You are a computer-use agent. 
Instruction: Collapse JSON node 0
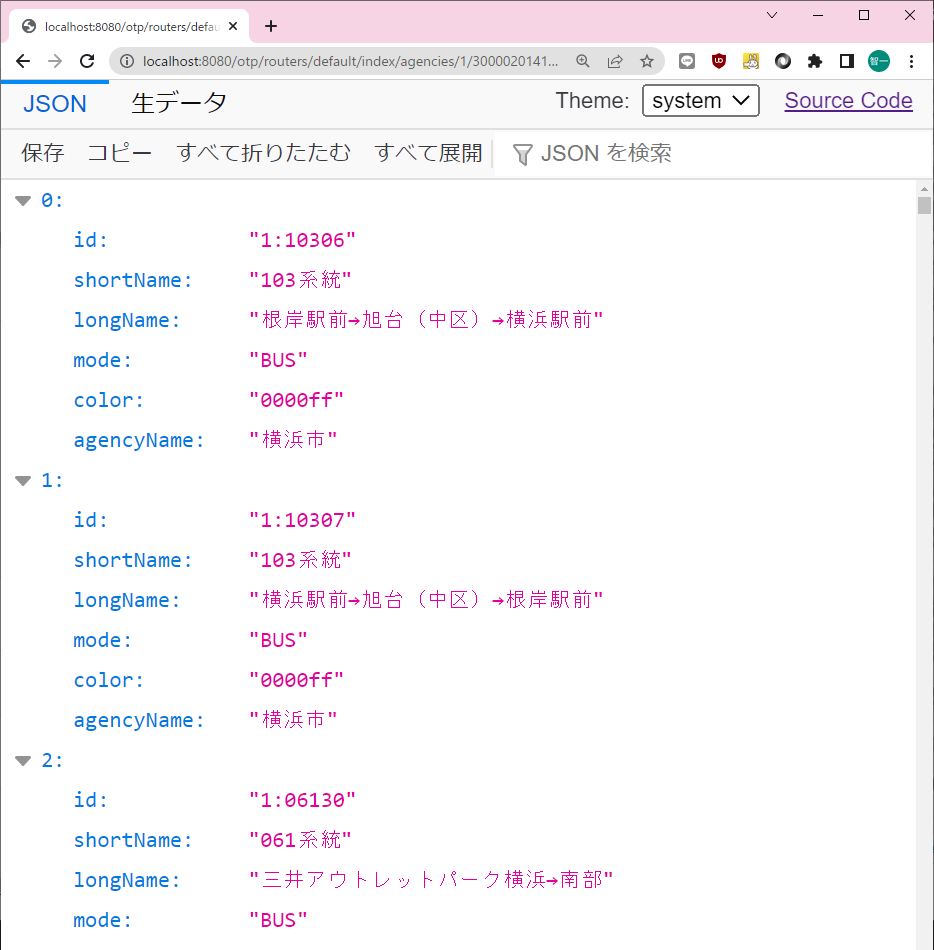click(x=23, y=201)
